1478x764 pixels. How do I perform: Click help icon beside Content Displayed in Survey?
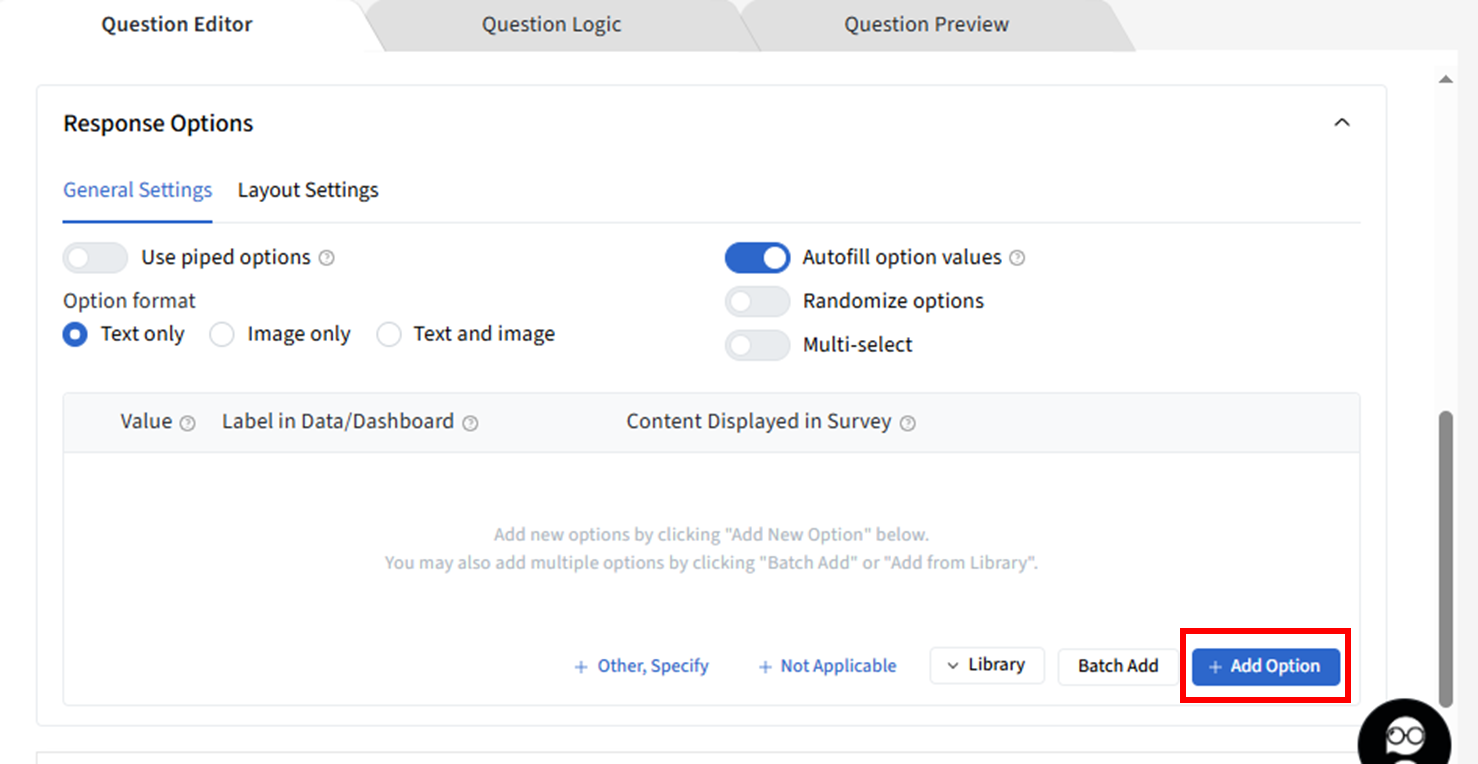pyautogui.click(x=907, y=423)
